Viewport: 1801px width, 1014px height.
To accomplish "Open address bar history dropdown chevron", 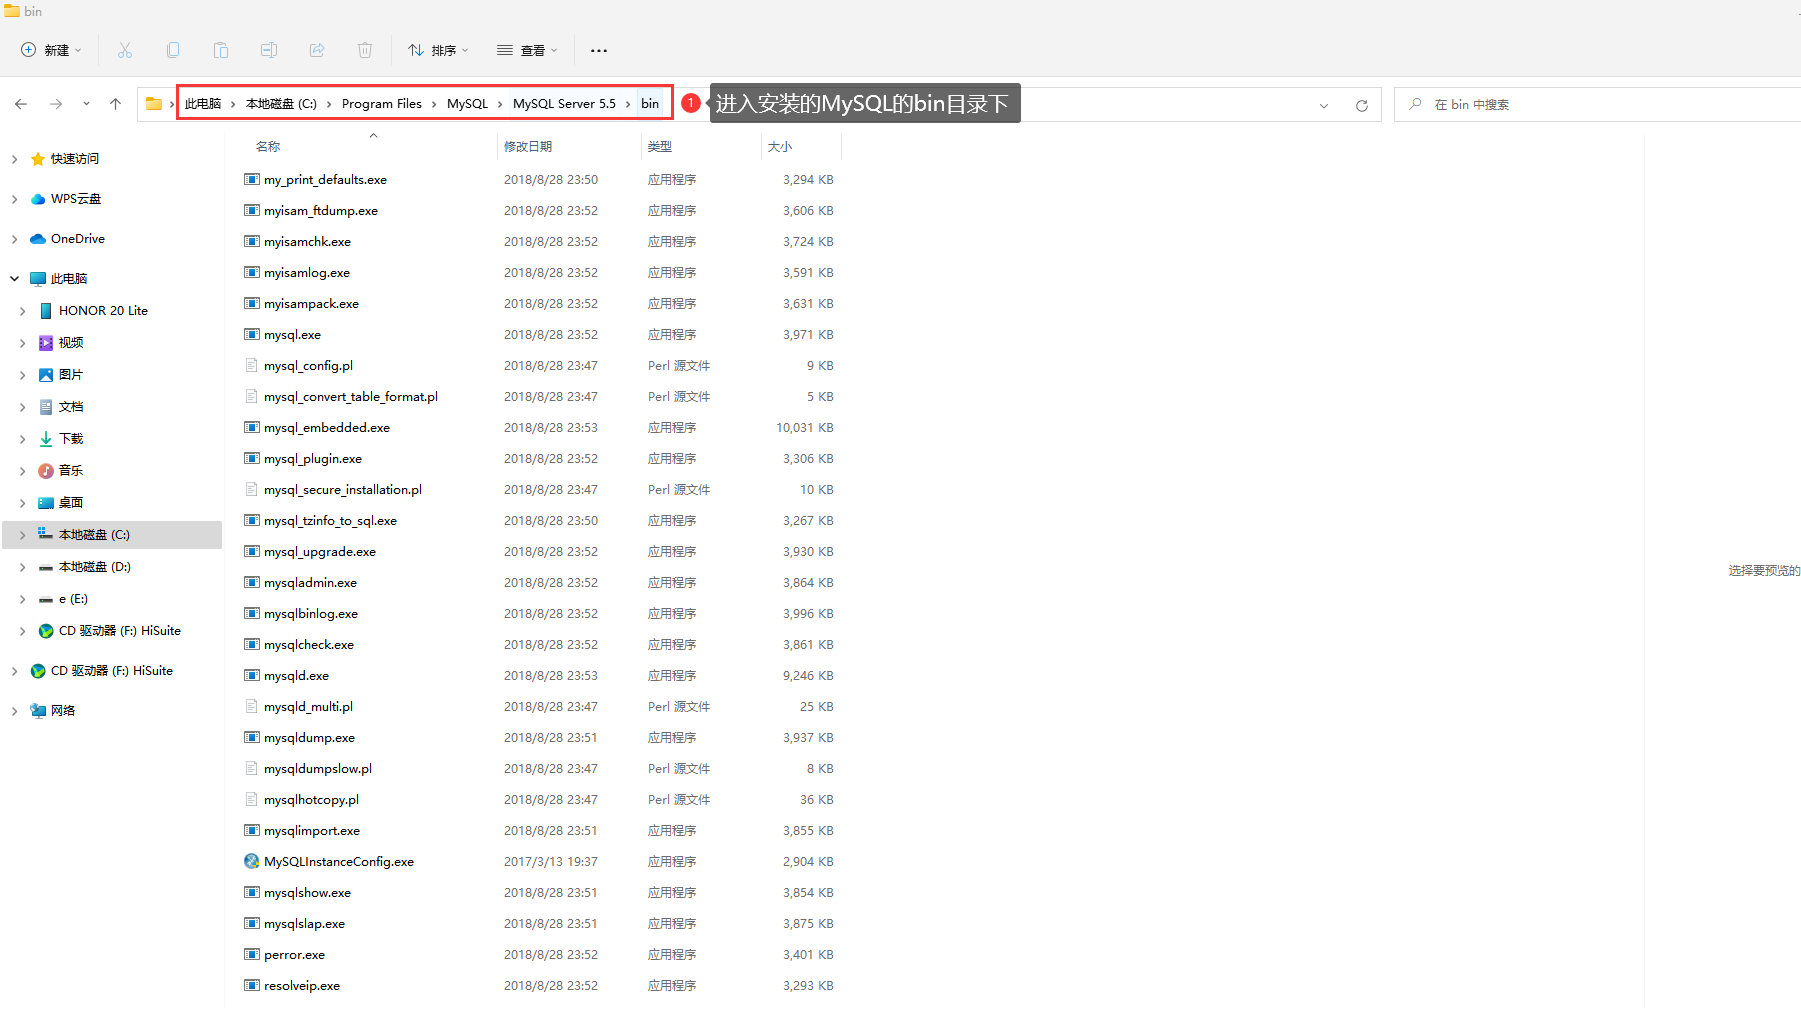I will pos(1324,105).
